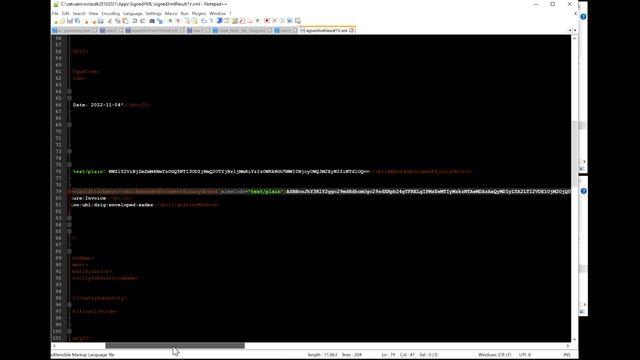Click line number 79 in the margin
Image resolution: width=640 pixels, height=360 pixels.
(x=58, y=191)
